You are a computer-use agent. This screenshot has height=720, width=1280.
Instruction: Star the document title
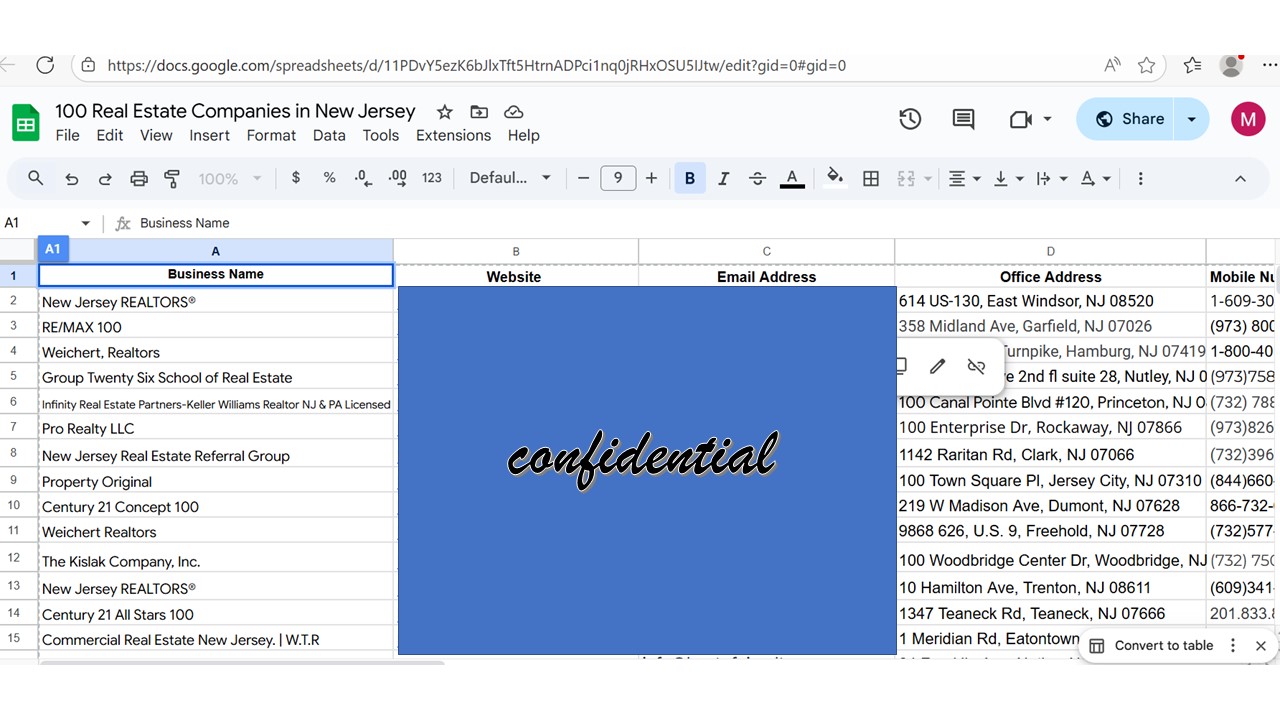pos(445,112)
